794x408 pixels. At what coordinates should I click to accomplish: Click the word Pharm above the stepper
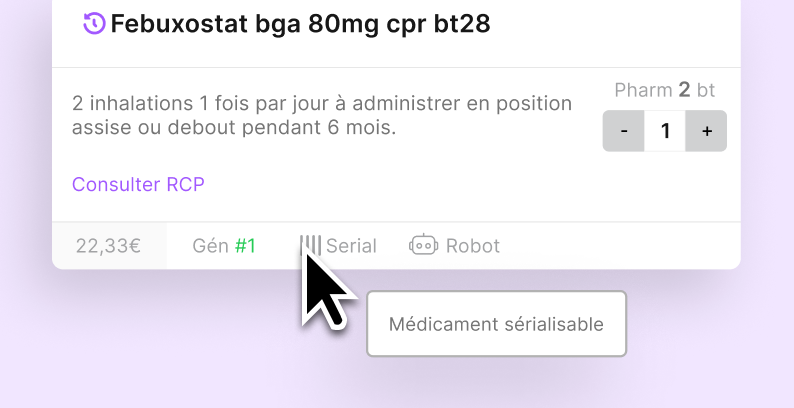click(x=643, y=90)
